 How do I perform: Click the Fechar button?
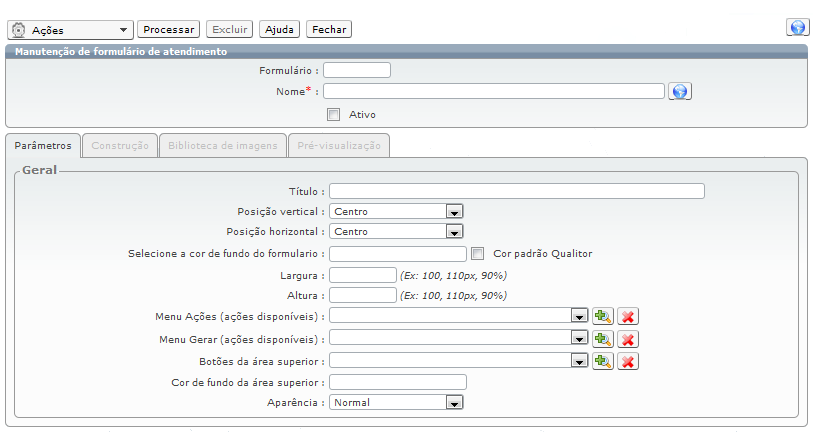[x=329, y=30]
